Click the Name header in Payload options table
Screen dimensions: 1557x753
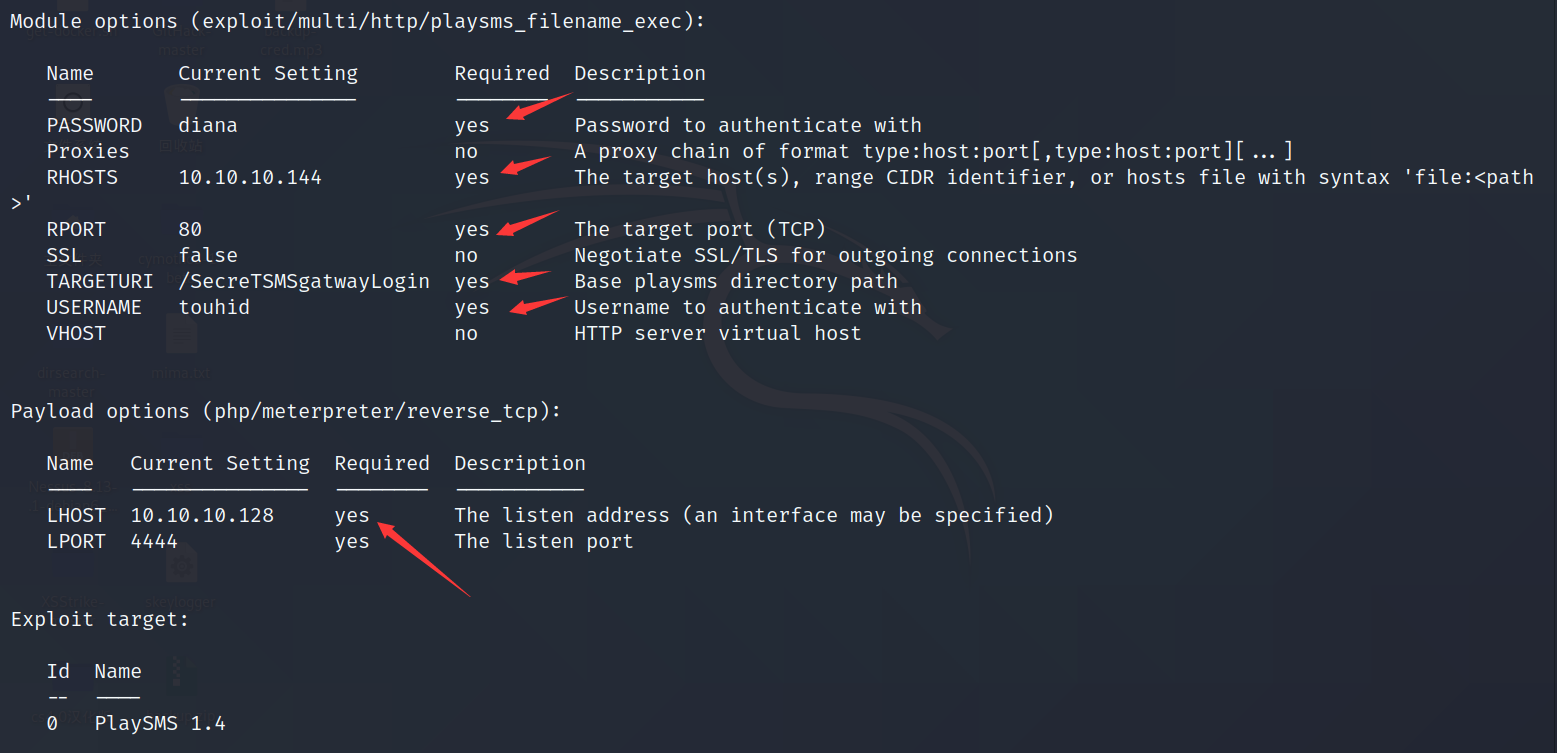click(x=70, y=463)
